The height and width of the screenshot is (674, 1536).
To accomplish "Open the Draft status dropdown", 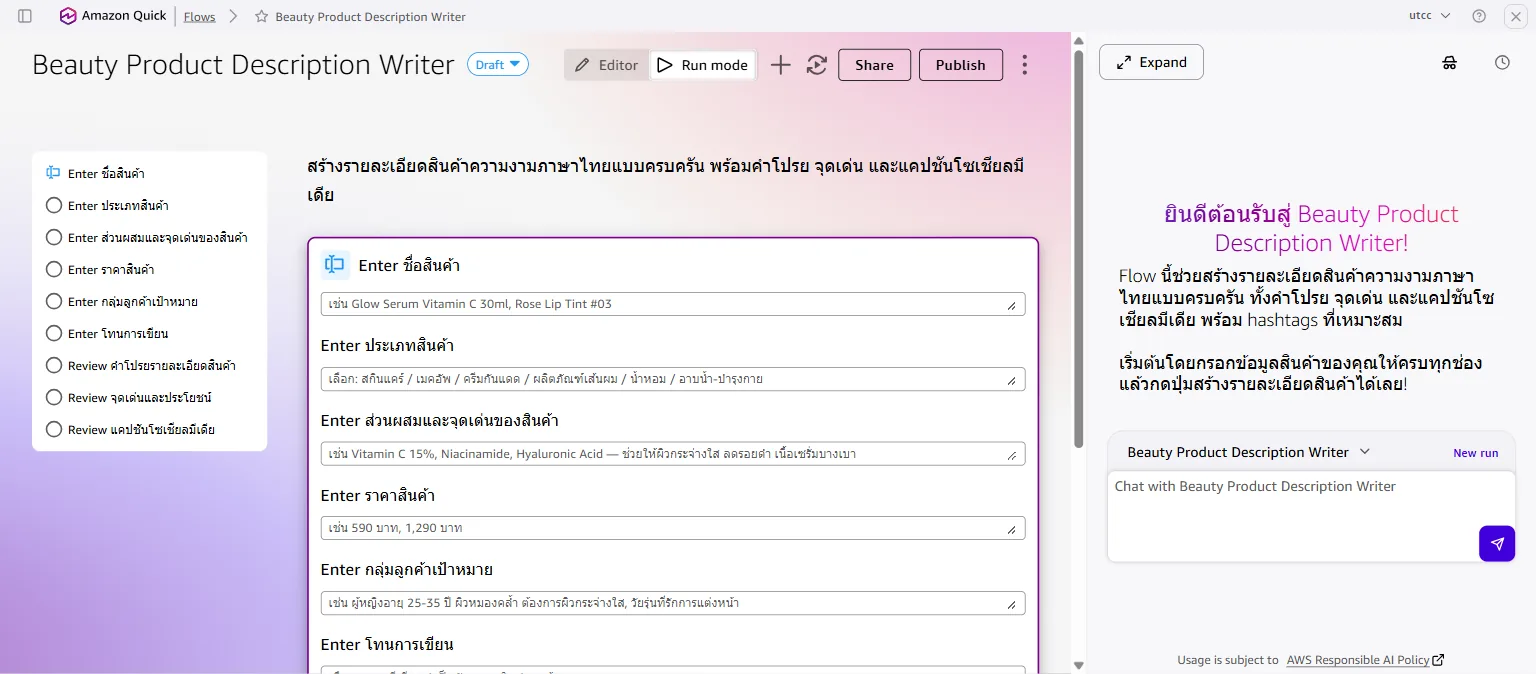I will point(498,65).
